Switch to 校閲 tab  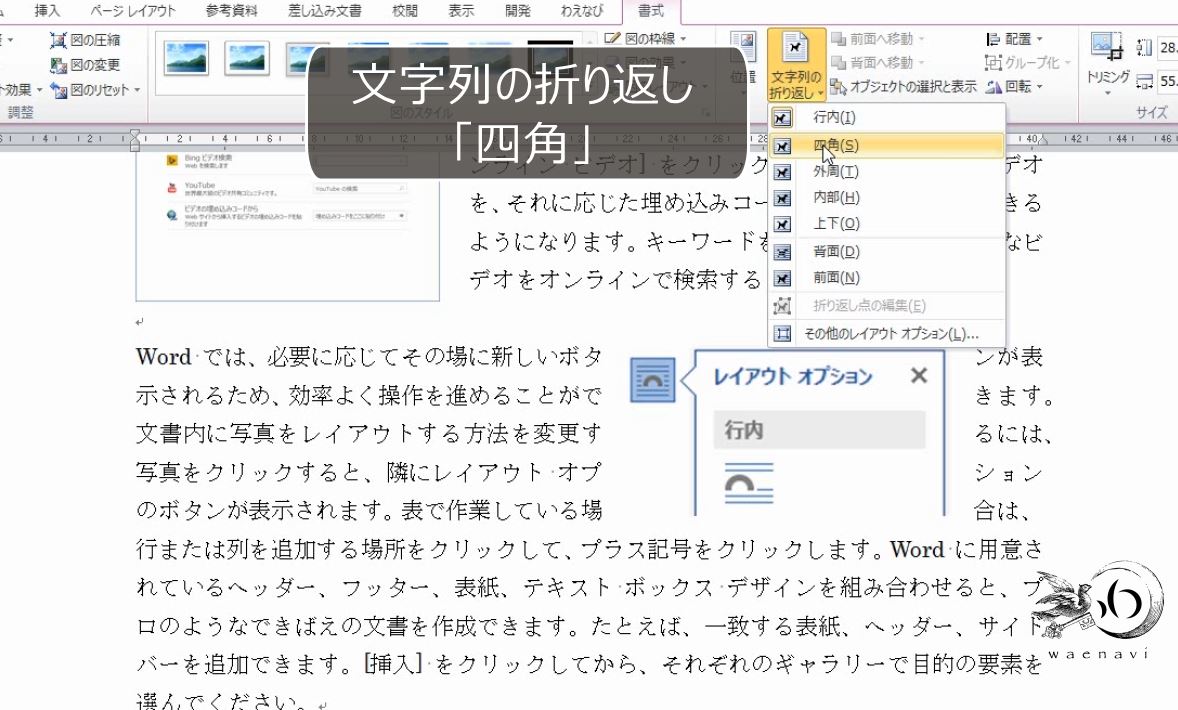(x=405, y=11)
